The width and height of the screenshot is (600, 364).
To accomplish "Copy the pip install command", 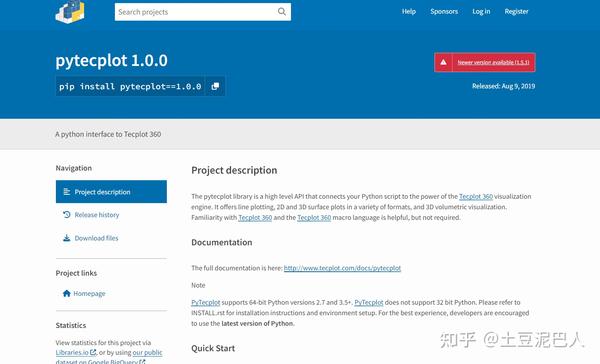I will click(215, 86).
